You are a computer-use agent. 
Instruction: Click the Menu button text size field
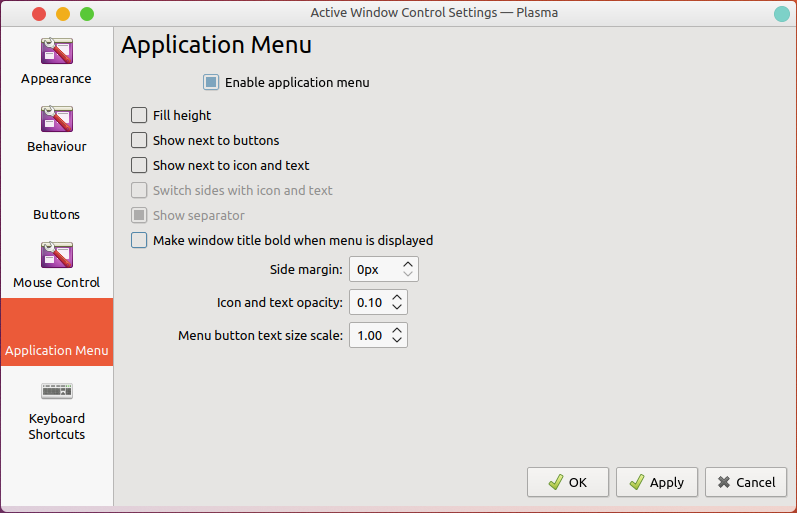(x=378, y=336)
